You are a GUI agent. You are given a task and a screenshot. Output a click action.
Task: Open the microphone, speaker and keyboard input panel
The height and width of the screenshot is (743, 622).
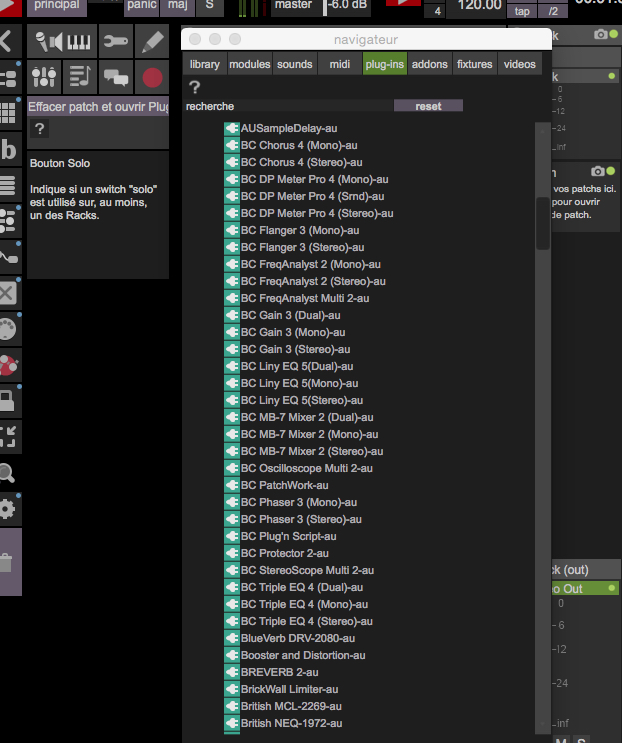63,42
